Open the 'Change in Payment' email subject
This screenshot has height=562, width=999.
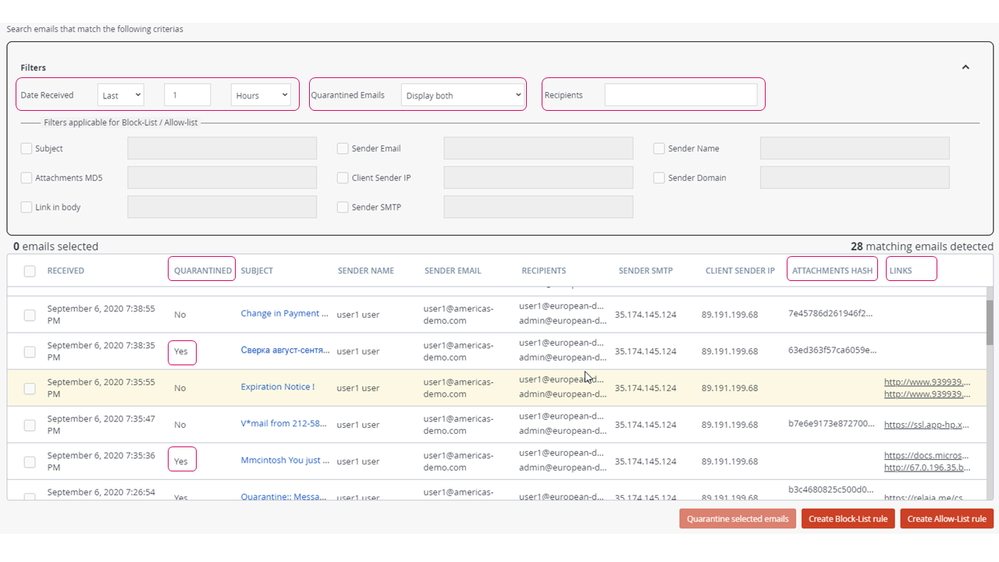click(x=284, y=313)
